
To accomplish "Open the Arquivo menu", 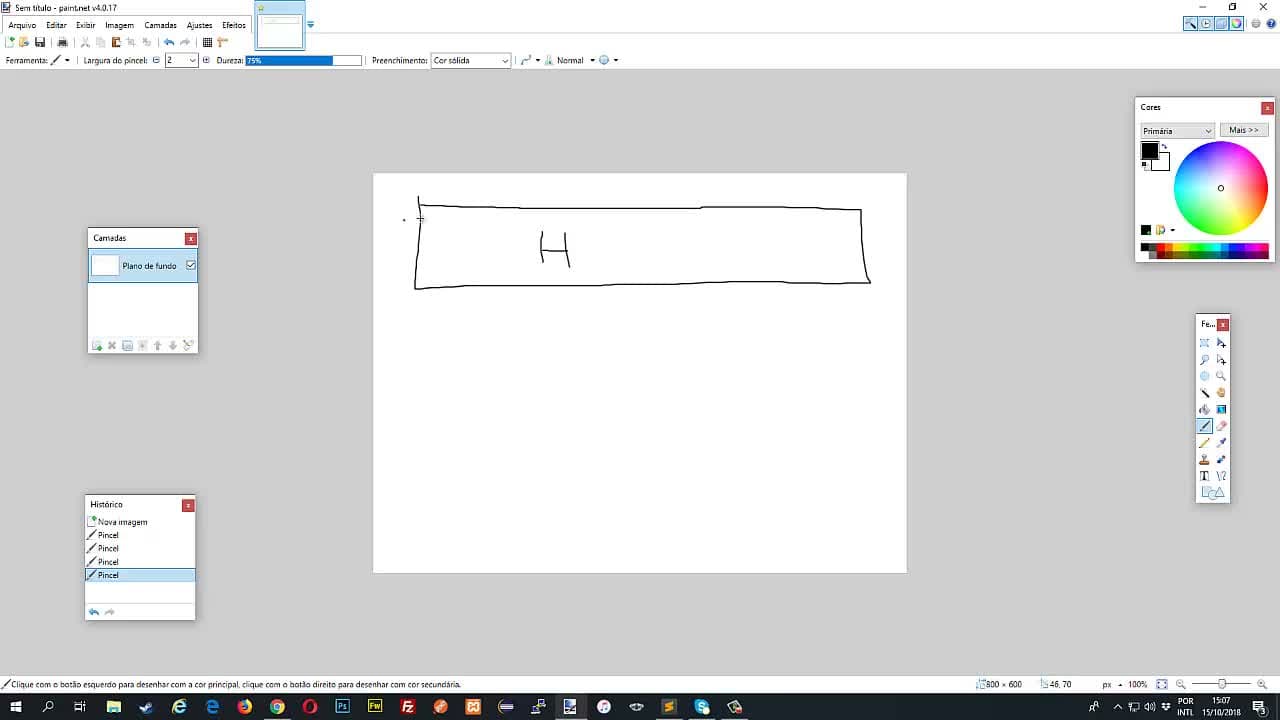I will tap(22, 25).
